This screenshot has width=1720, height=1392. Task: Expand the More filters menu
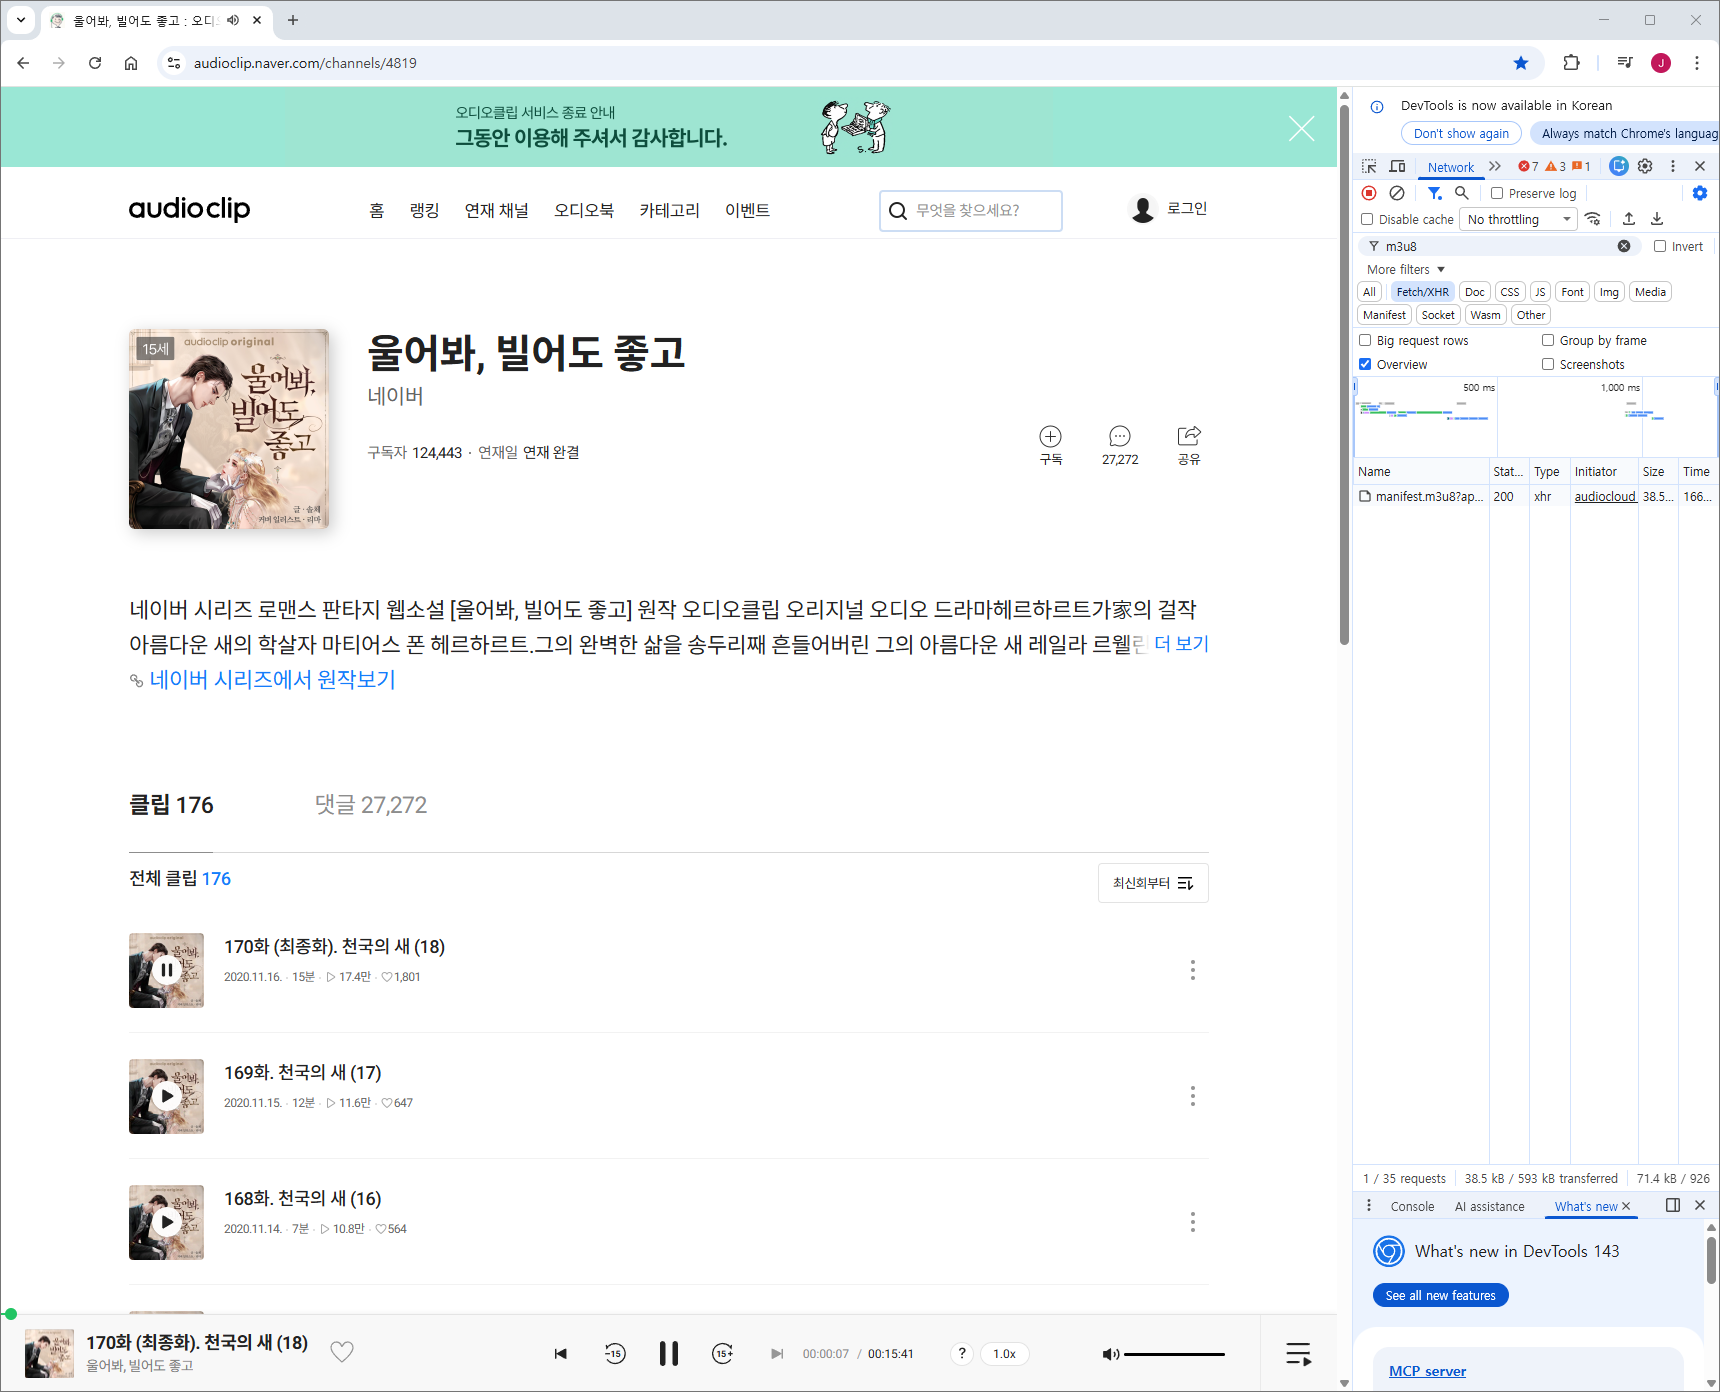point(1406,269)
